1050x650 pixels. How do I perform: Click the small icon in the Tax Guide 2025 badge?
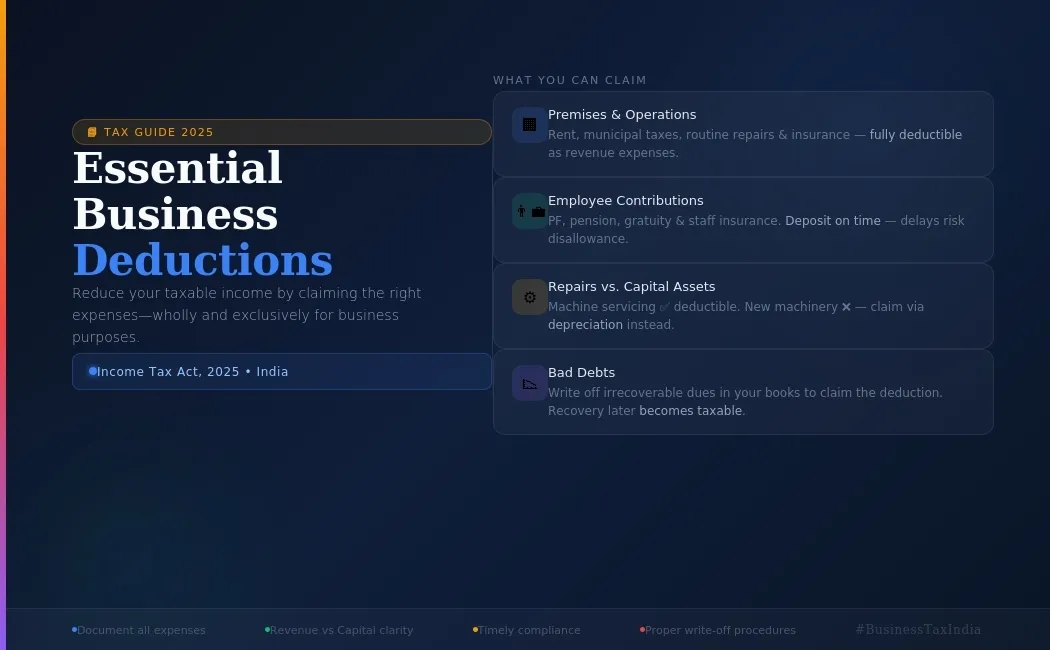point(92,132)
